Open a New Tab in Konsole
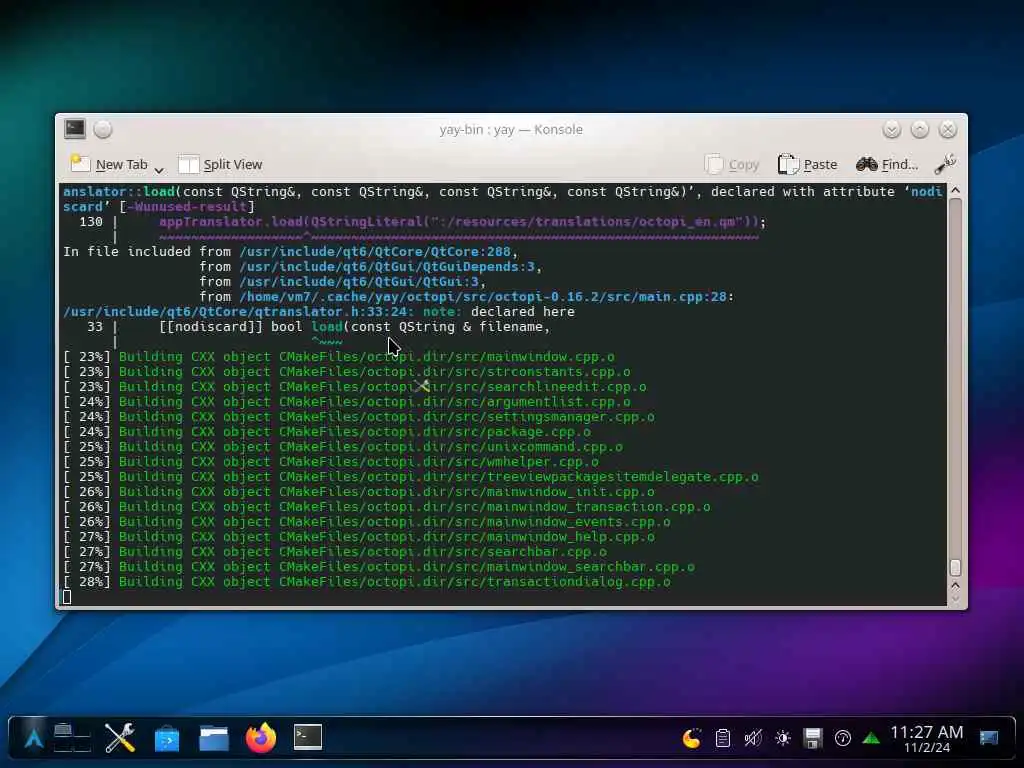This screenshot has height=768, width=1024. (x=109, y=165)
